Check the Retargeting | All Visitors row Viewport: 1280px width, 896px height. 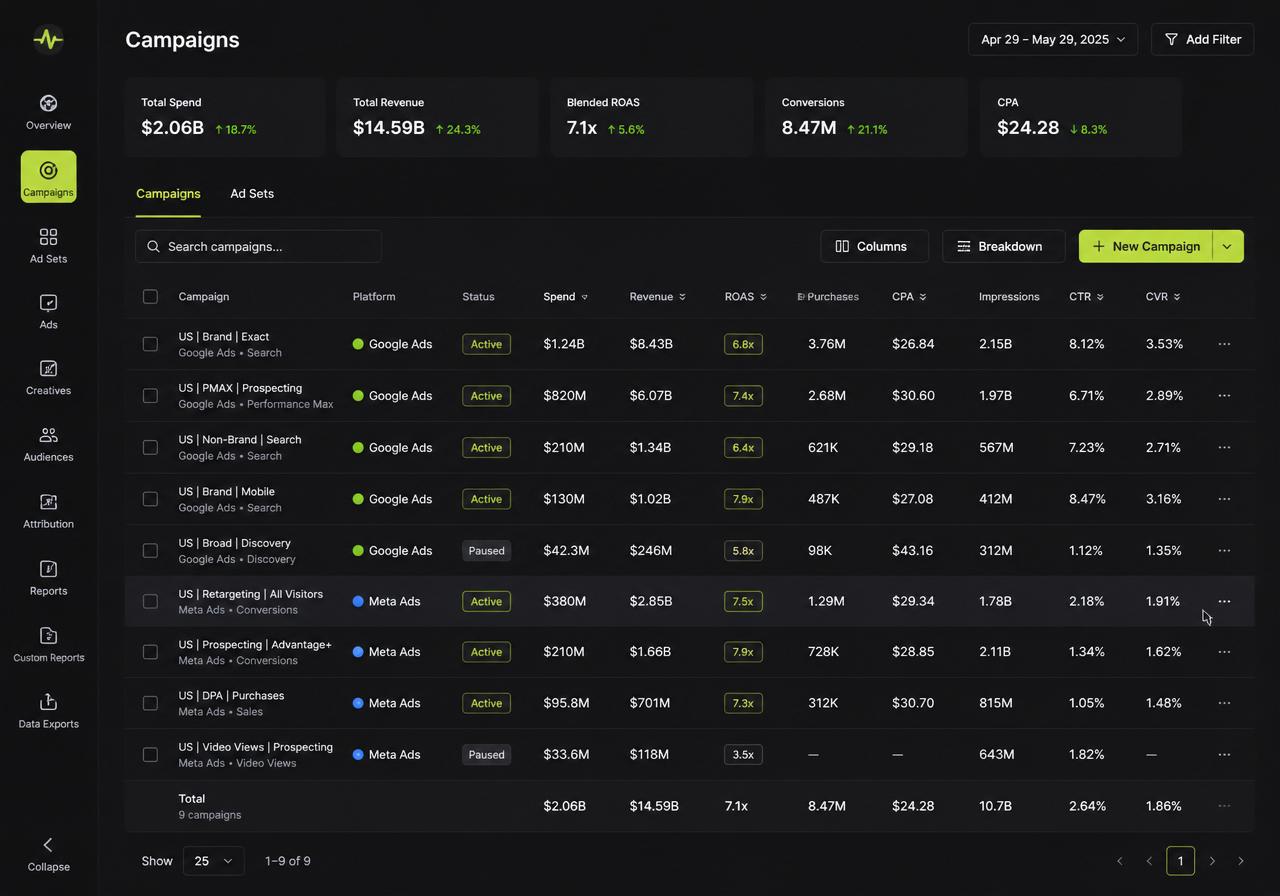[x=150, y=601]
